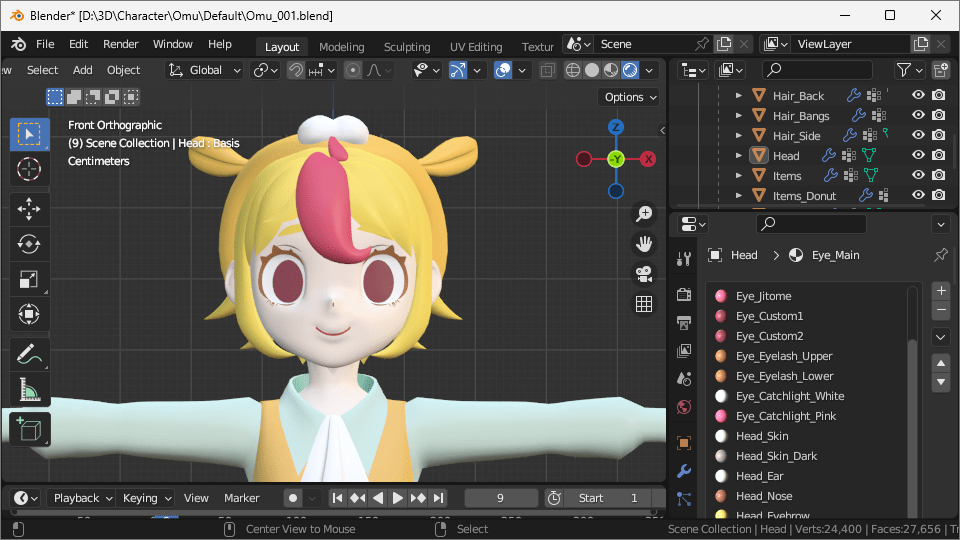Switch to the Sculpting workspace tab
This screenshot has height=540, width=960.
[407, 47]
